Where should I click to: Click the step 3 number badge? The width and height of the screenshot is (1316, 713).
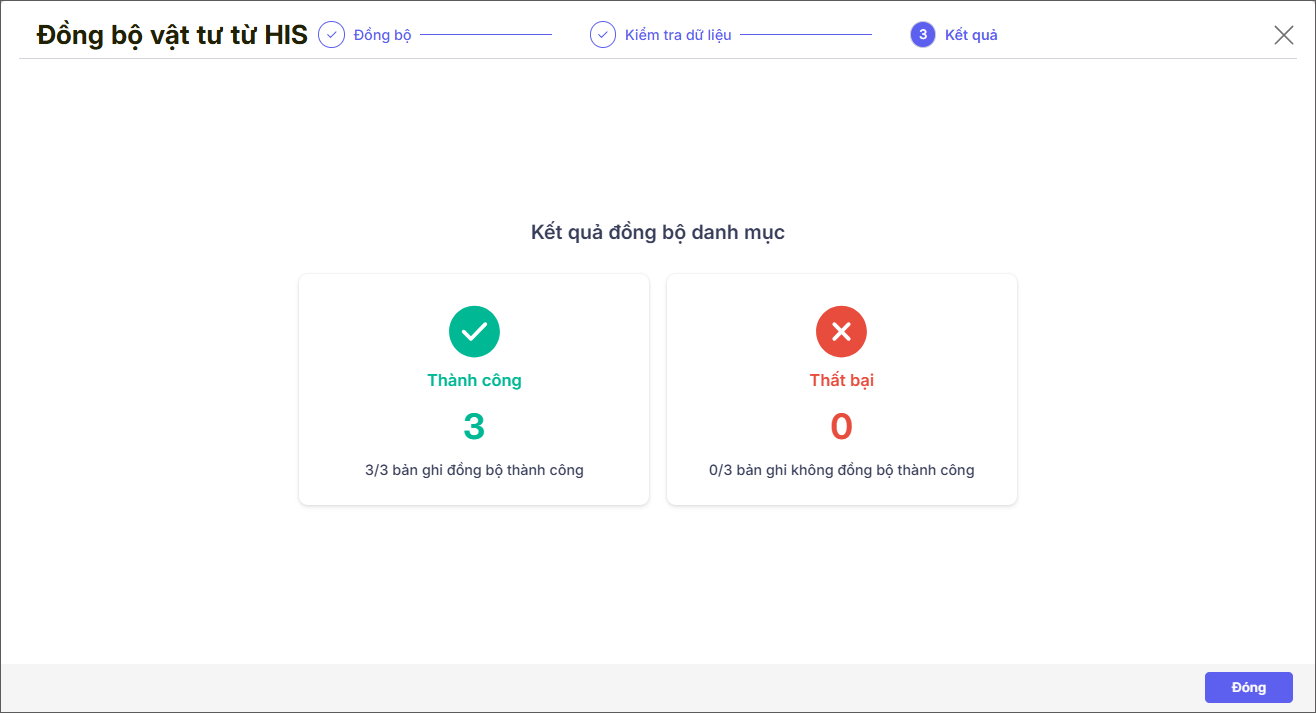[x=923, y=35]
